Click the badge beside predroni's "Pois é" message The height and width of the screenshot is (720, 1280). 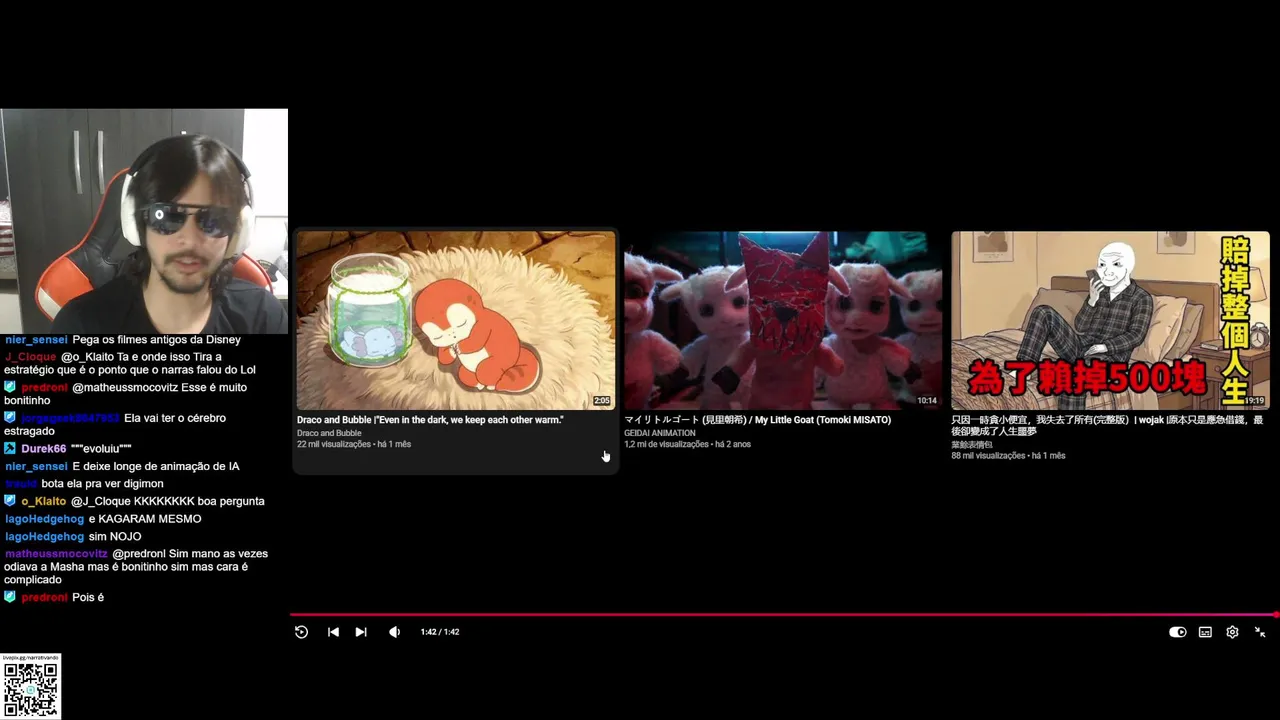point(10,597)
